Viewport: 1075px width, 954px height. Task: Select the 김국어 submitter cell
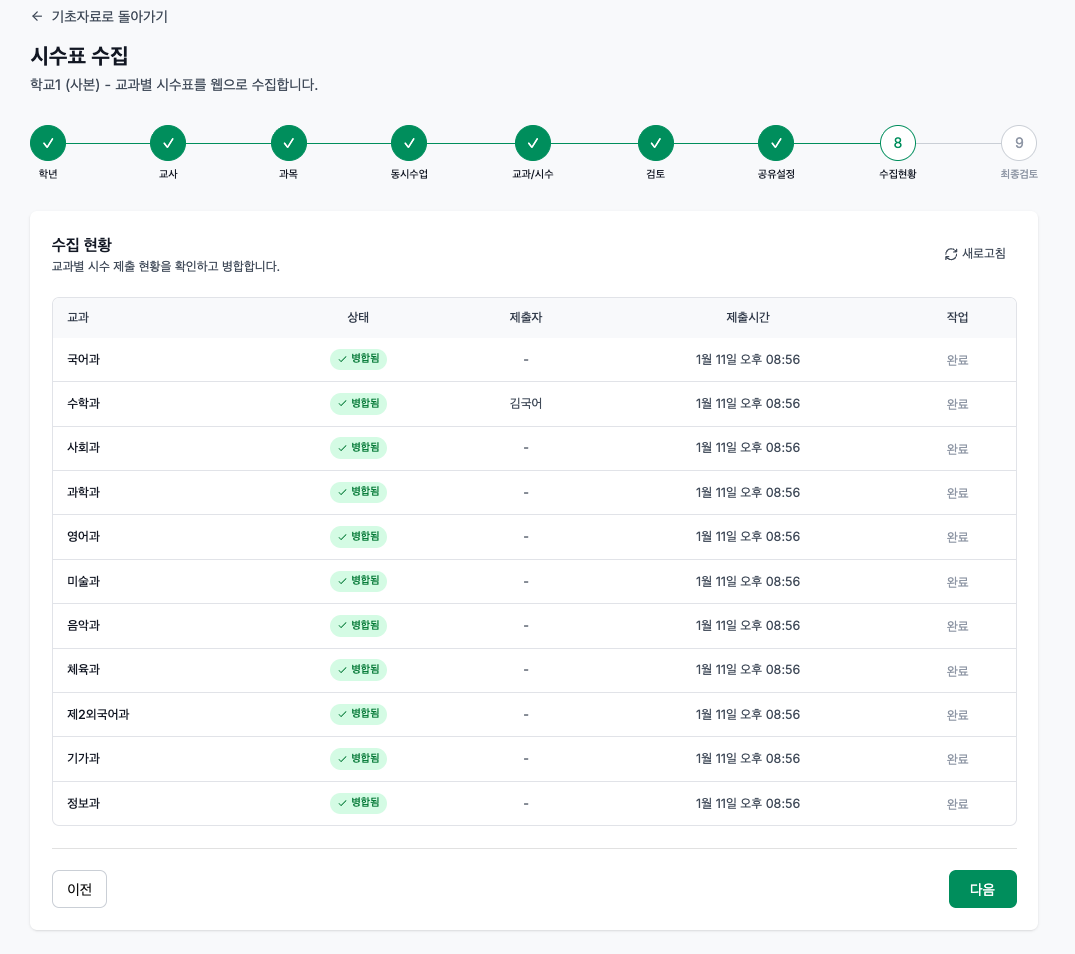click(x=525, y=404)
